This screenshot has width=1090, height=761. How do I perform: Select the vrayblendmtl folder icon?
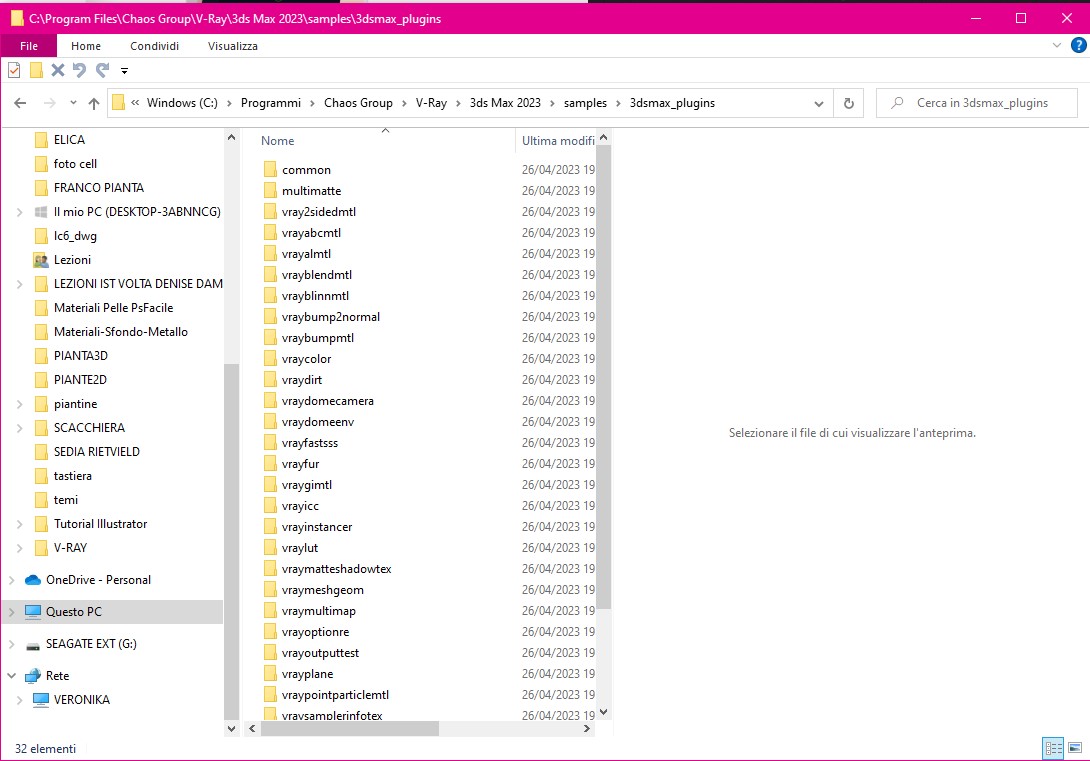(x=270, y=275)
